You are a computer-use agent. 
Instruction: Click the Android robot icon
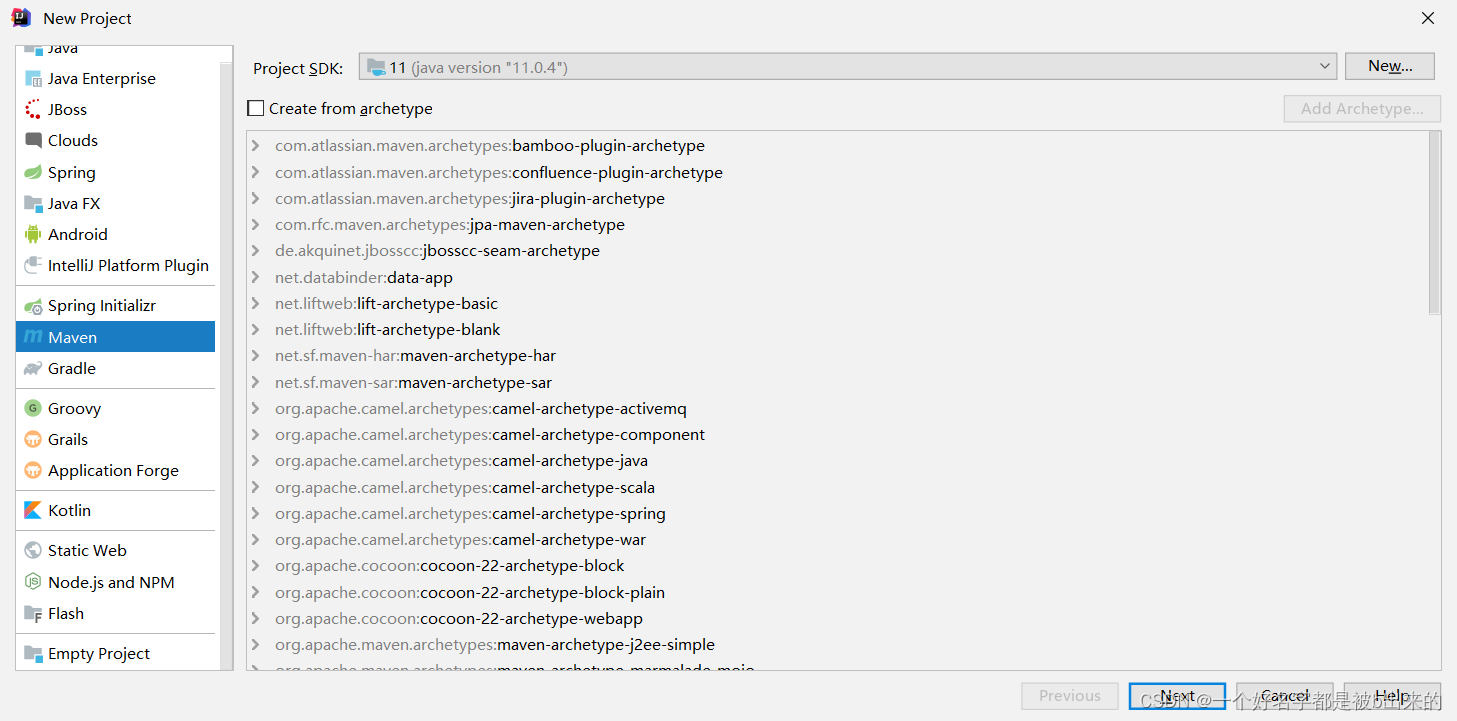pos(33,235)
